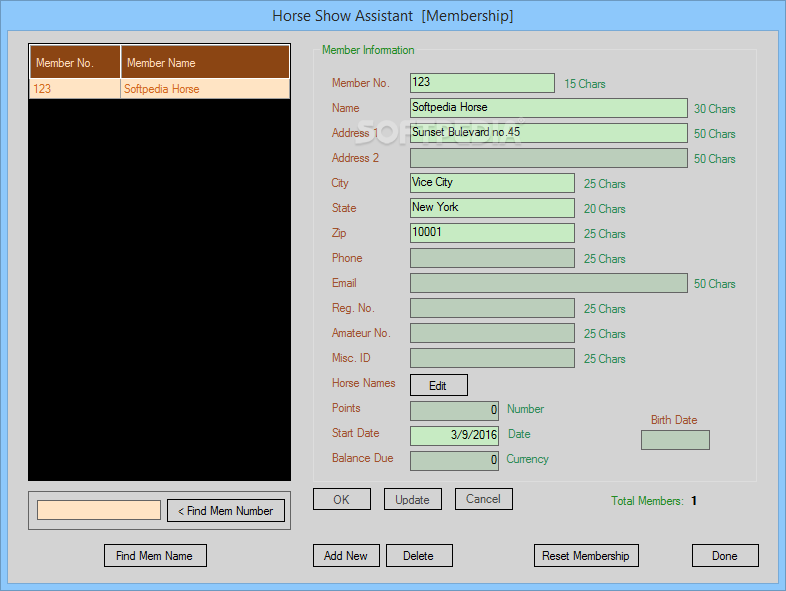
Task: Click the Member Information group title
Action: (x=368, y=50)
